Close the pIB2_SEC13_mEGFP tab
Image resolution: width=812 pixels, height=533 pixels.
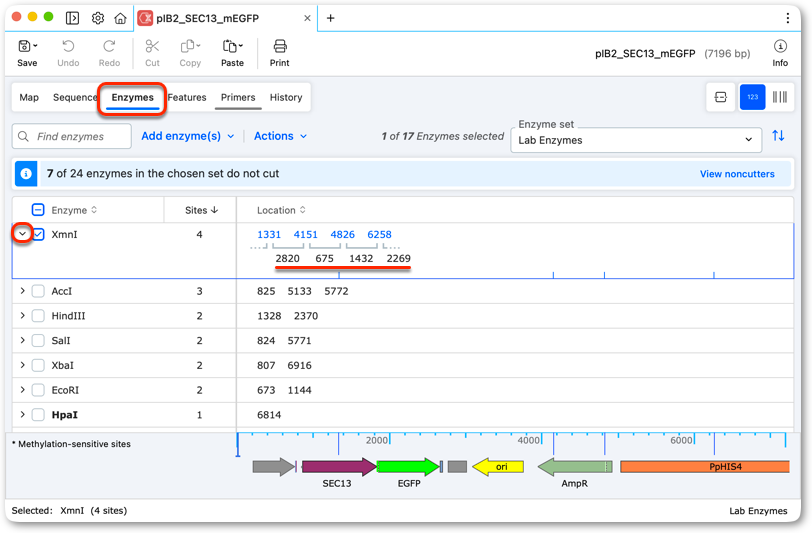tap(307, 18)
